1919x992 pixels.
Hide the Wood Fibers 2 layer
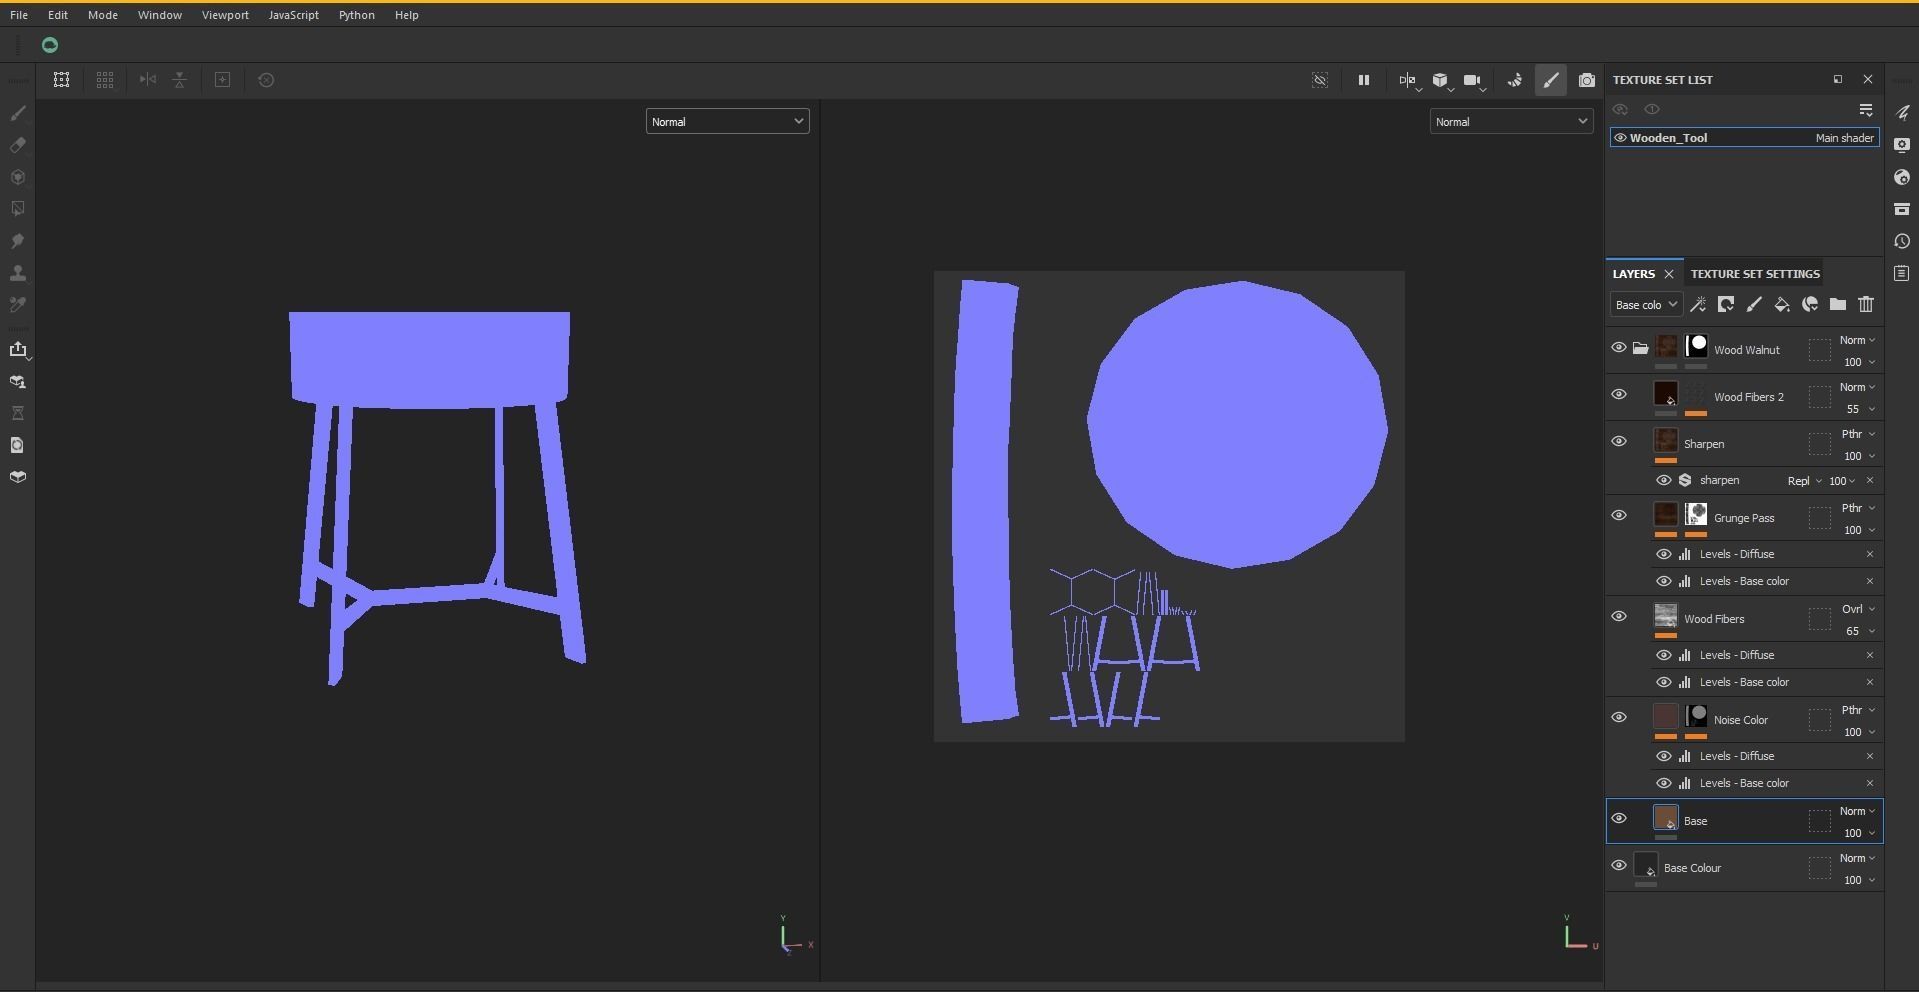click(1619, 395)
